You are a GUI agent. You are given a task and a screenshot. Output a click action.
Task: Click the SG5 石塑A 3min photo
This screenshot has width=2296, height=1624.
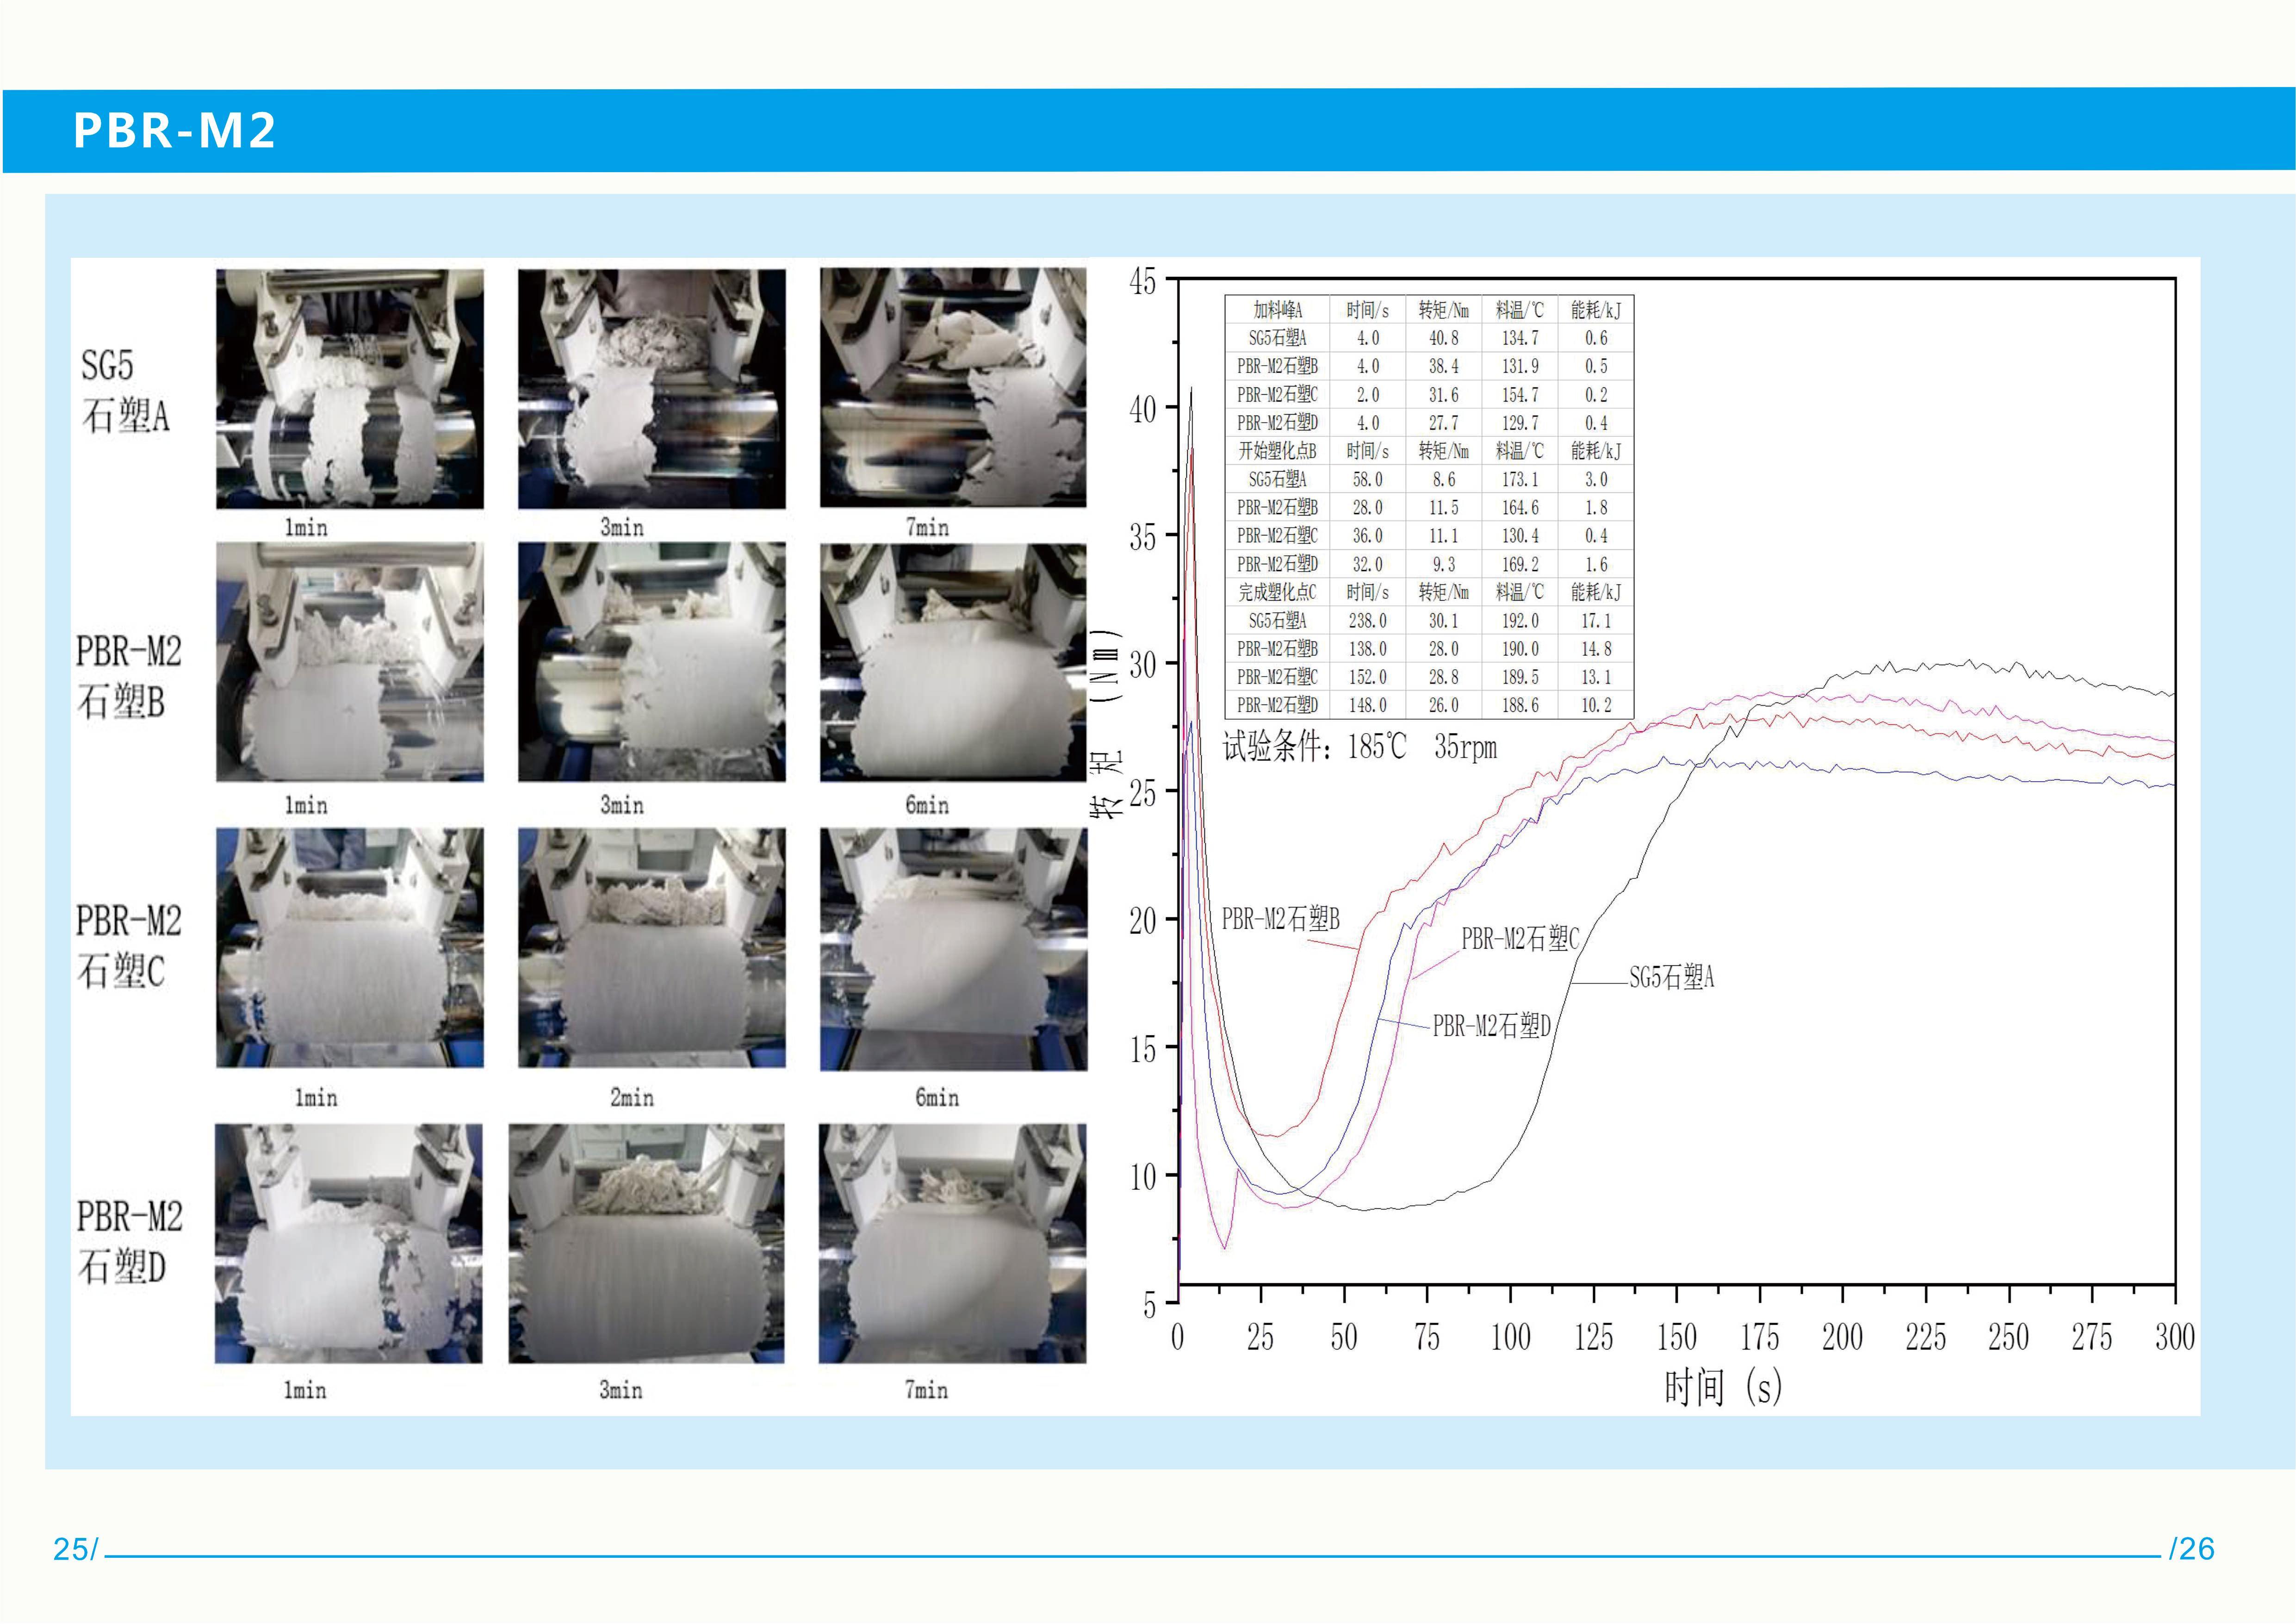tap(651, 389)
